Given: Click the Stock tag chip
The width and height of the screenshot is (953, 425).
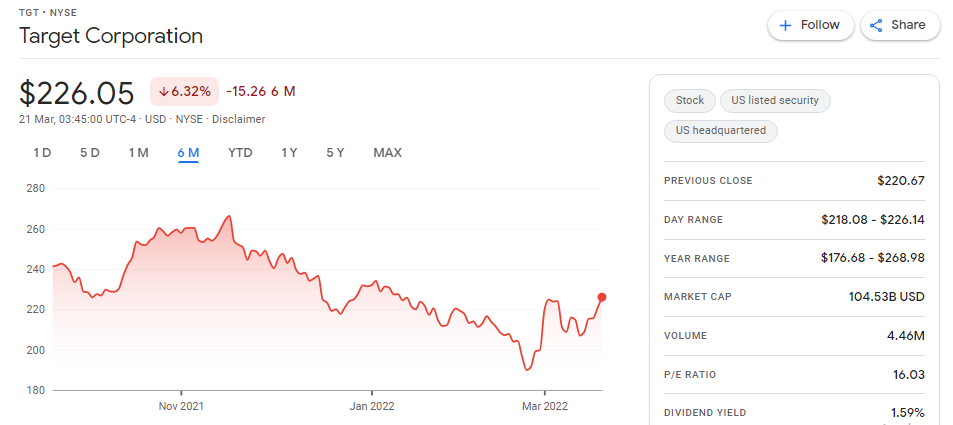Looking at the screenshot, I should coord(690,100).
